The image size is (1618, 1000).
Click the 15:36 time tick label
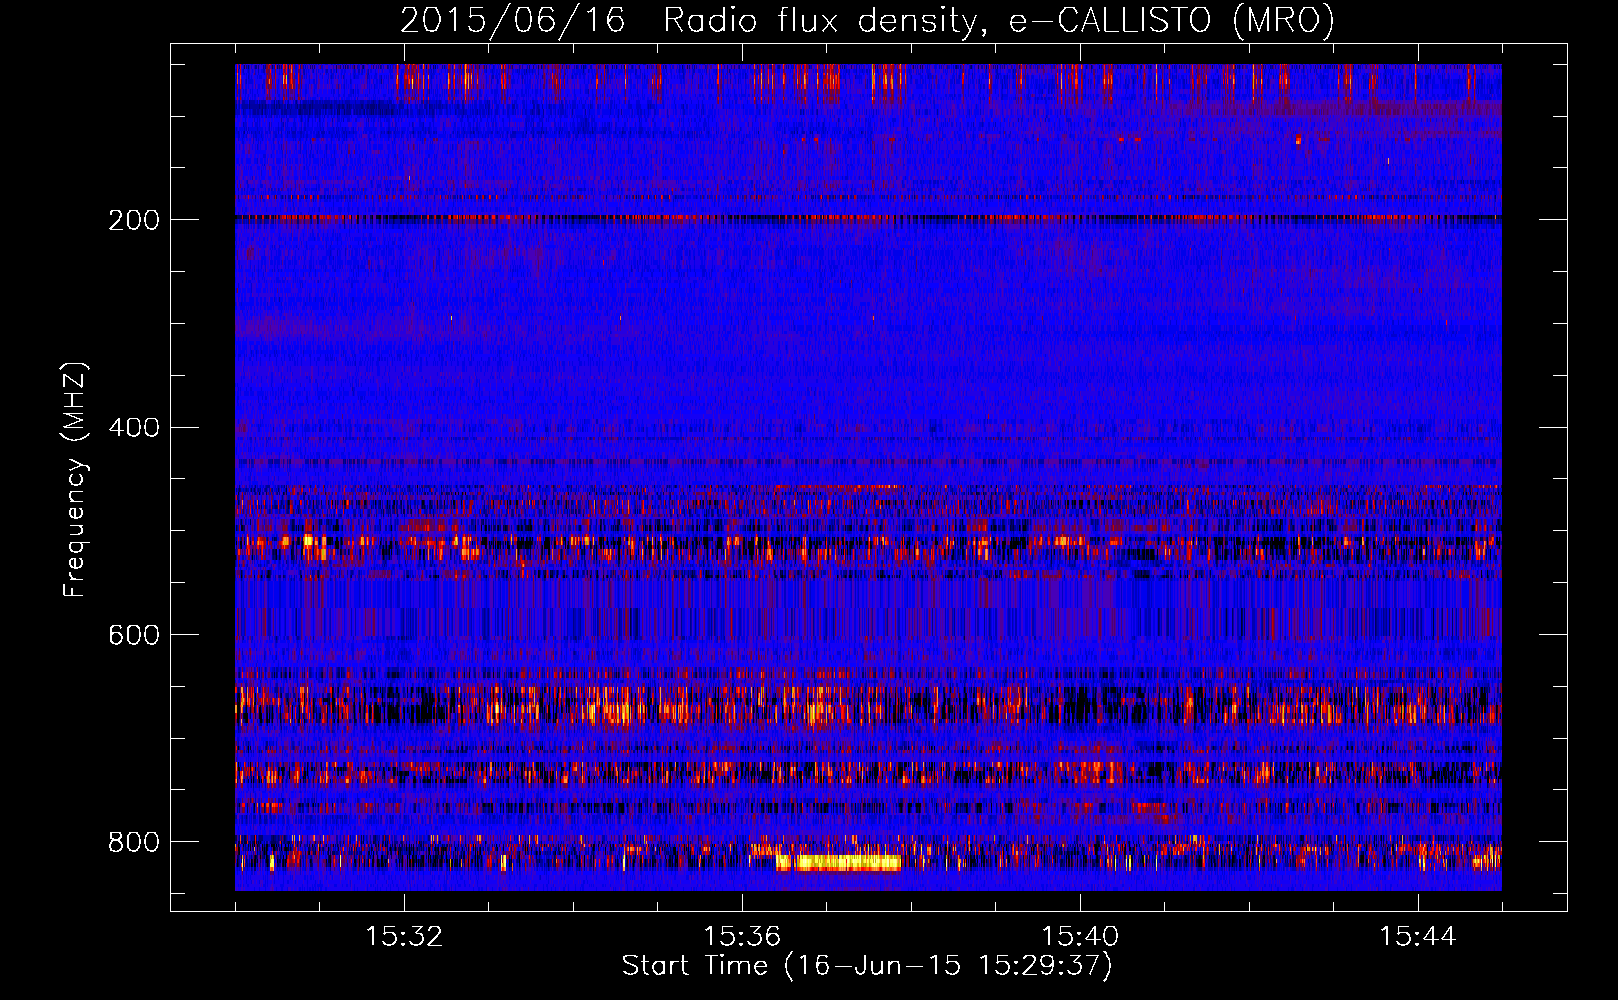(742, 937)
